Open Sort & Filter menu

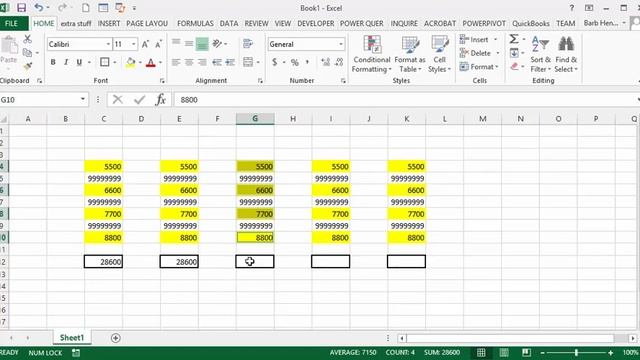pos(540,54)
